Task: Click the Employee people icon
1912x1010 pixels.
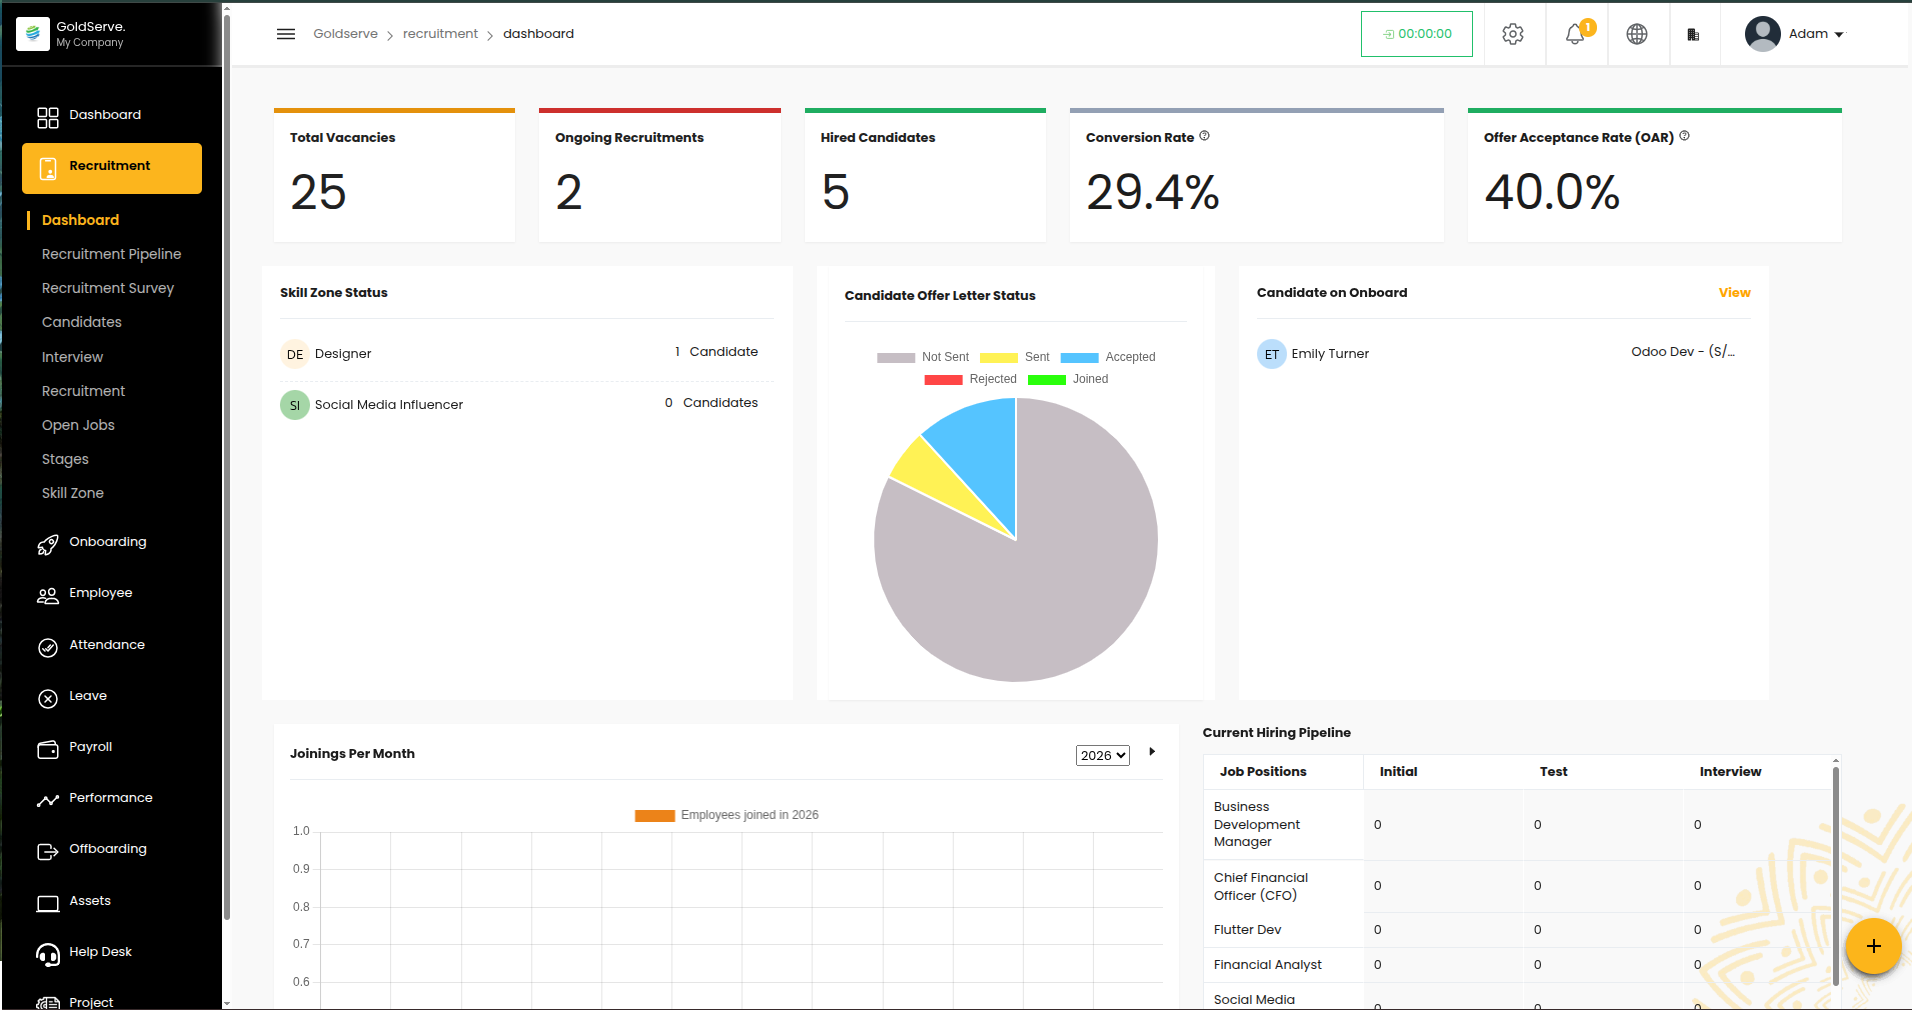Action: (48, 596)
